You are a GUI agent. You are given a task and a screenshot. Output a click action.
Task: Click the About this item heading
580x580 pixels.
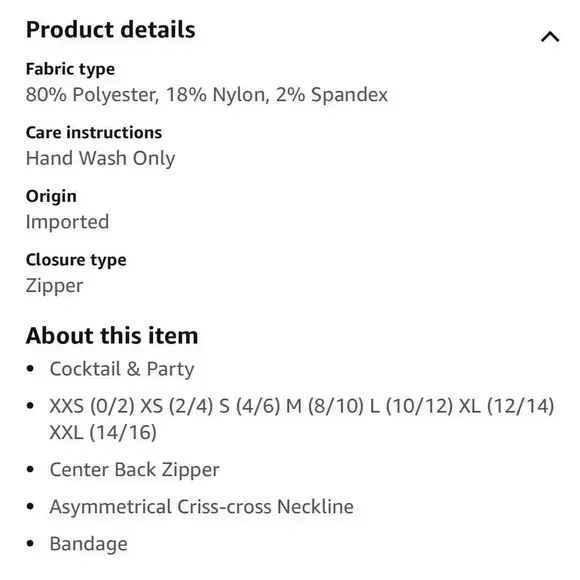click(x=112, y=335)
